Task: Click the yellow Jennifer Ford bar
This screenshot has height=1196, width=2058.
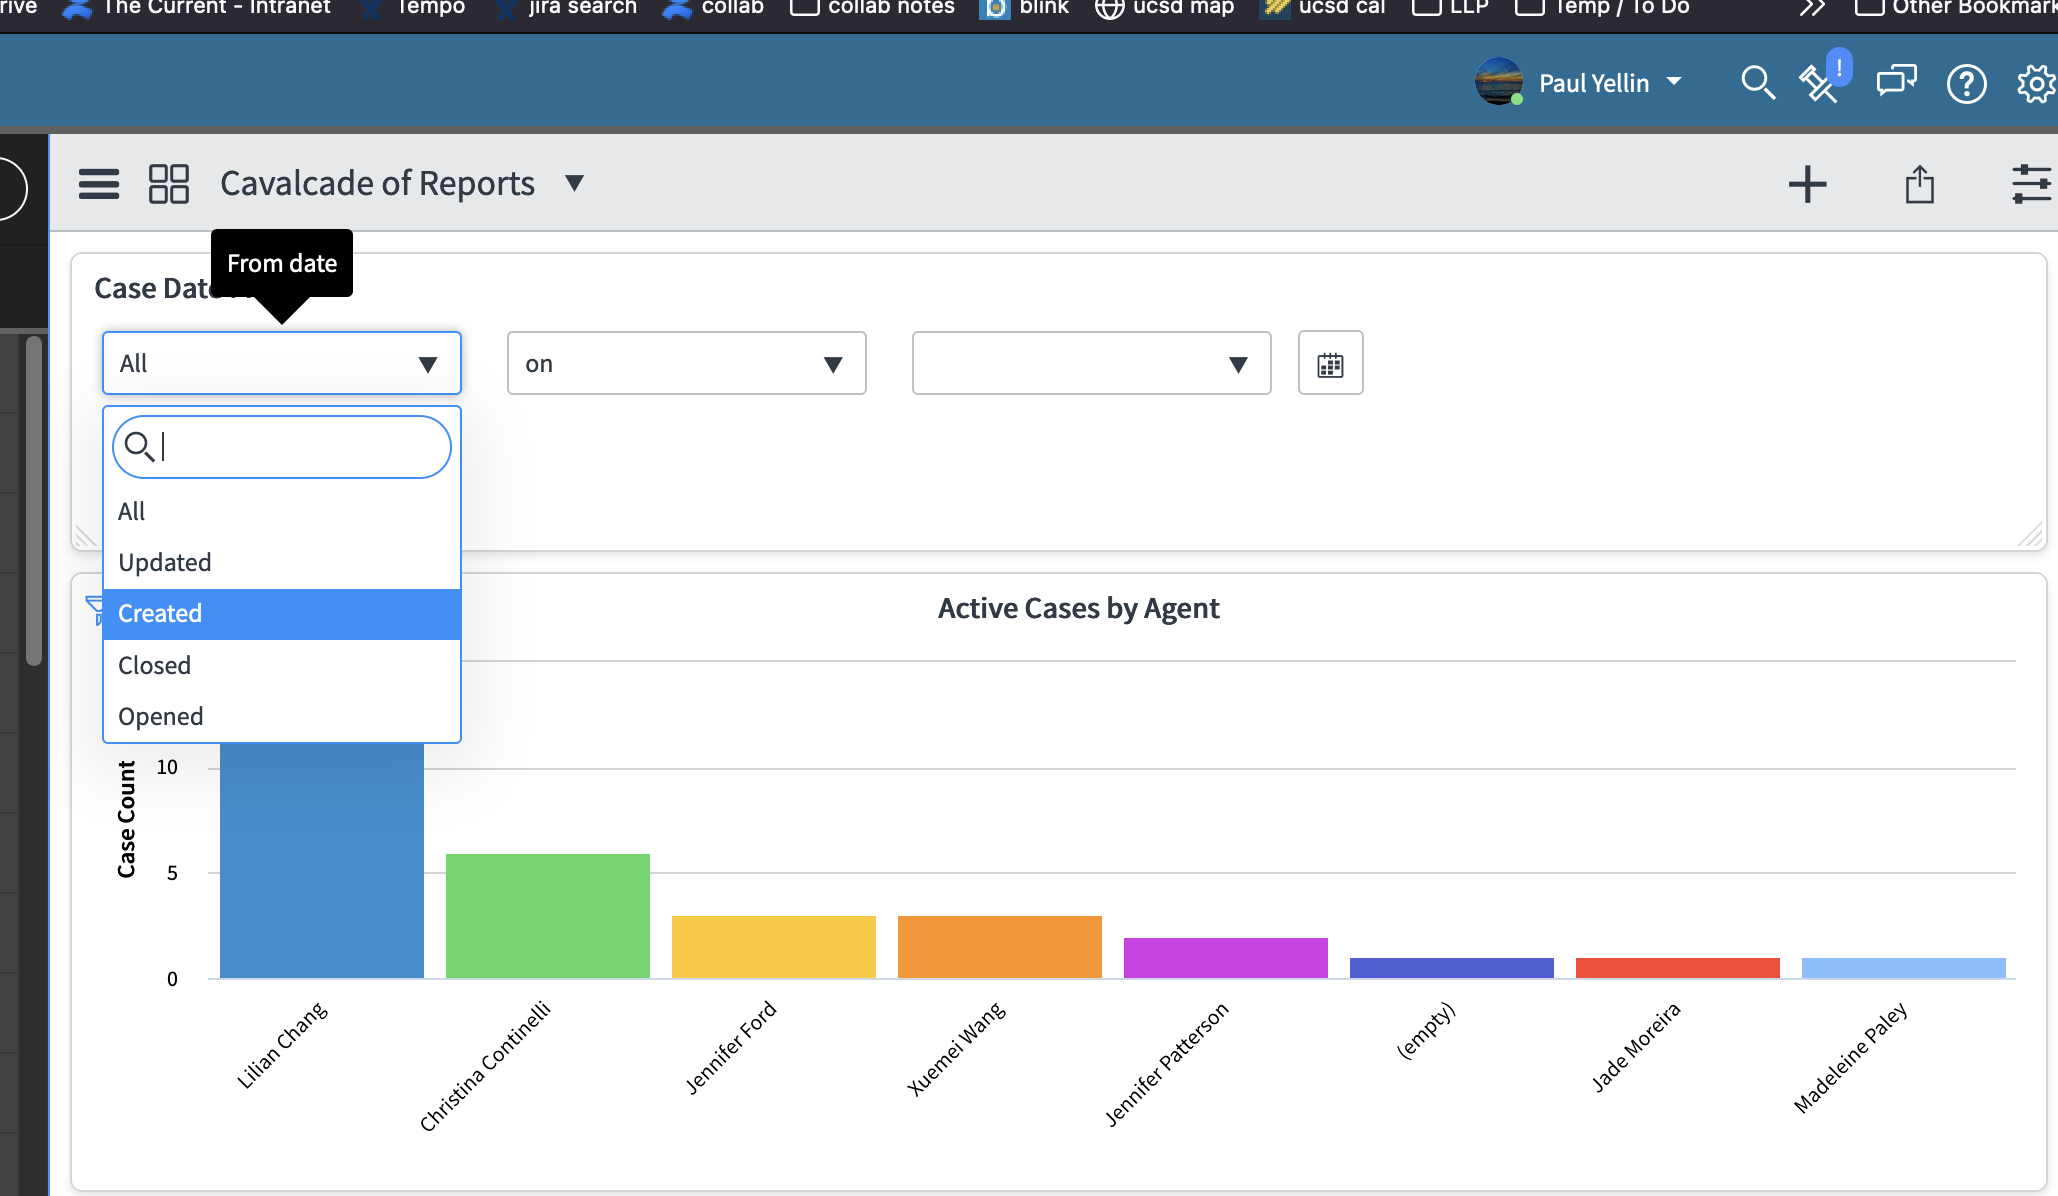Action: 774,947
